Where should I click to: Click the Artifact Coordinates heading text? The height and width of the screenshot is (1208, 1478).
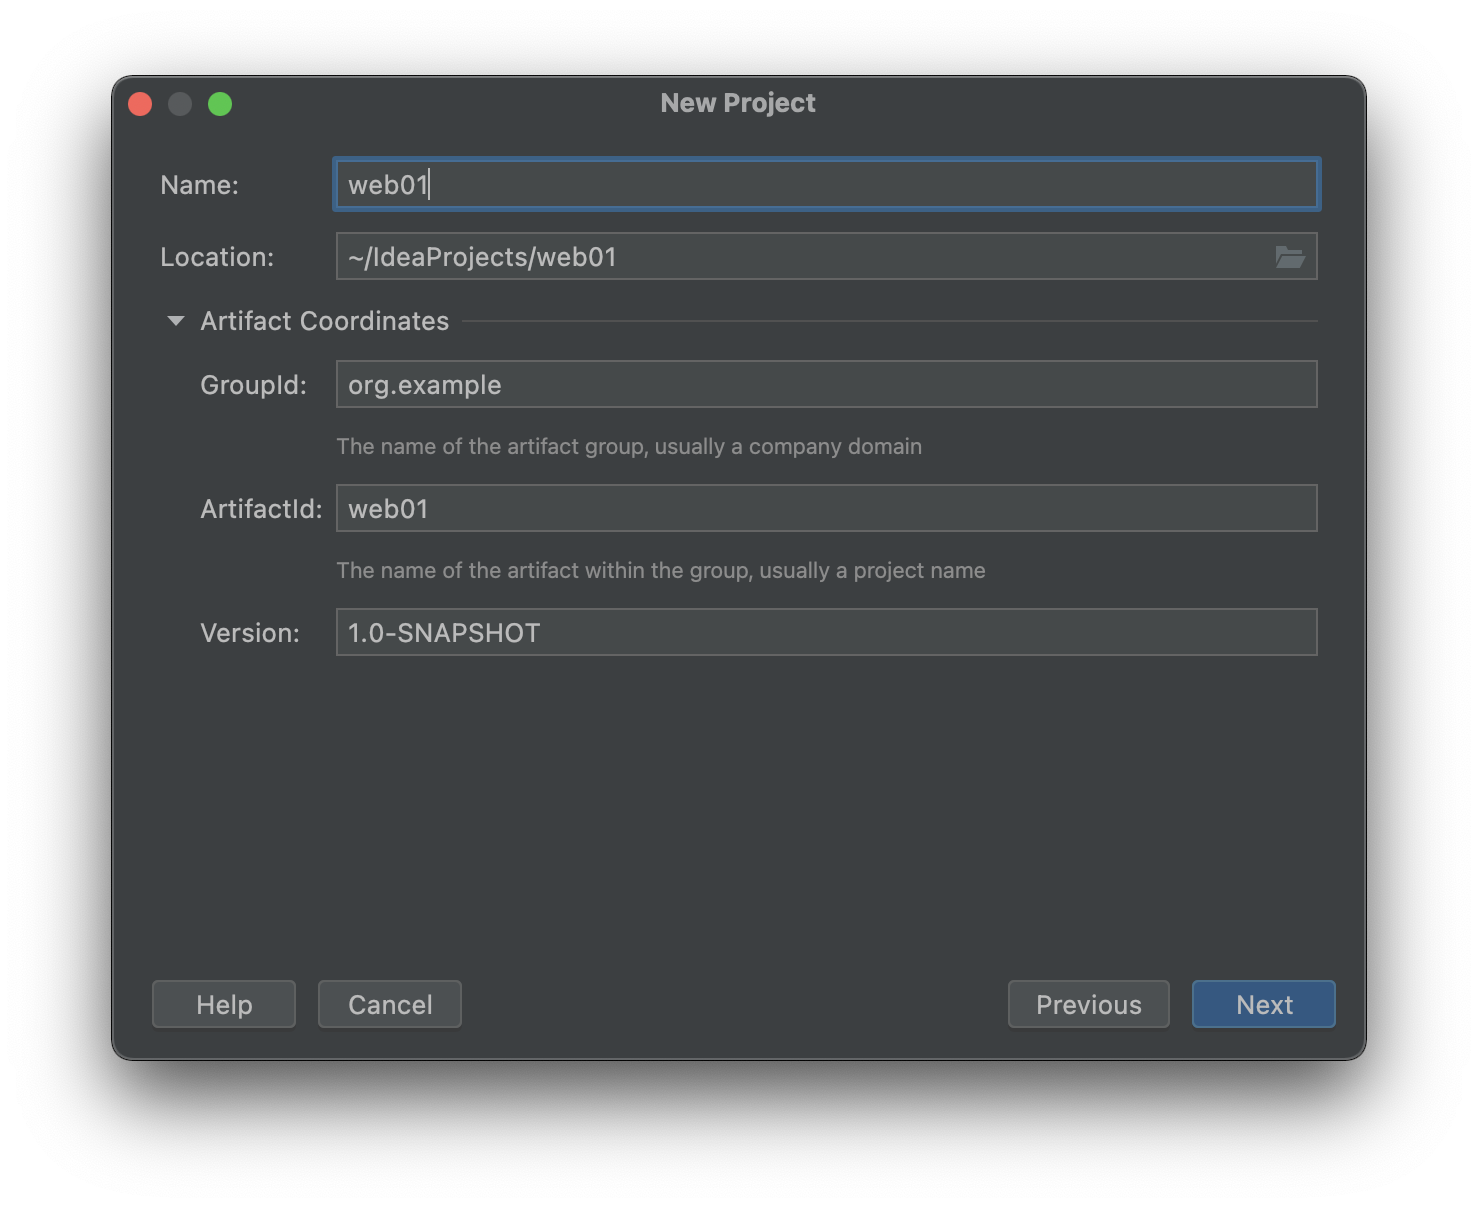pos(325,321)
